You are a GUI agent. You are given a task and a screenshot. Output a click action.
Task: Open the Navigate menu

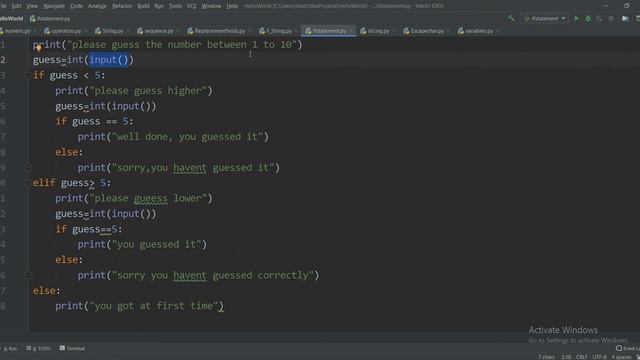coord(54,6)
